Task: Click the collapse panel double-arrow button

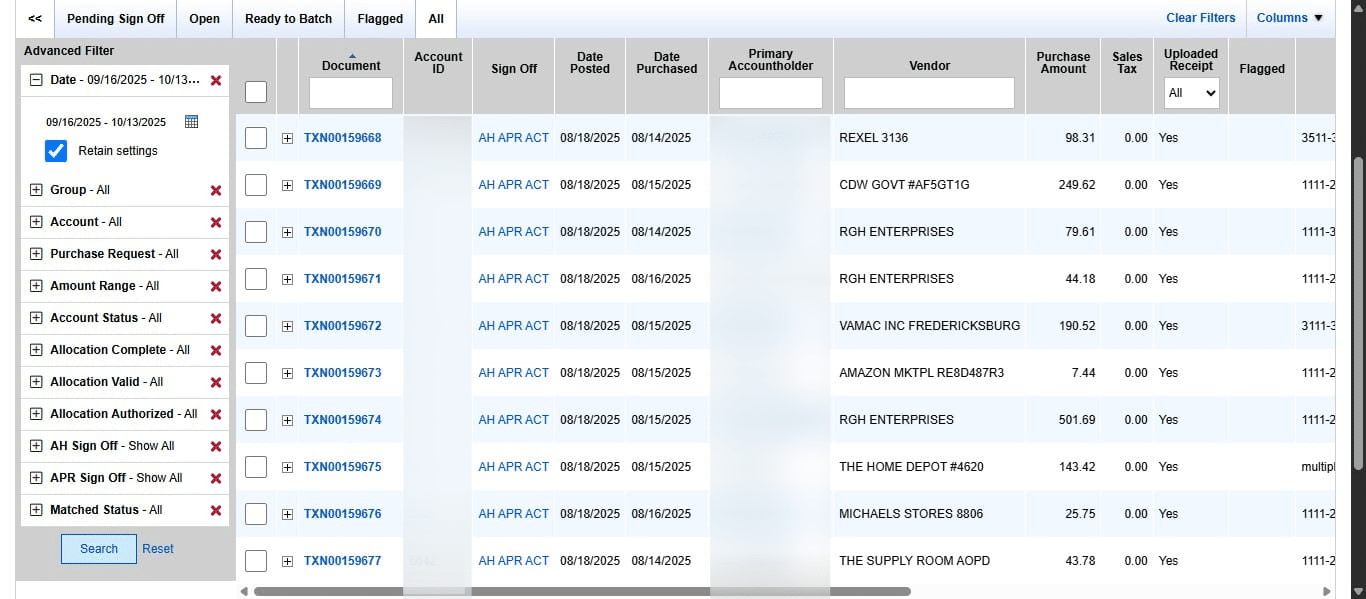Action: [35, 19]
